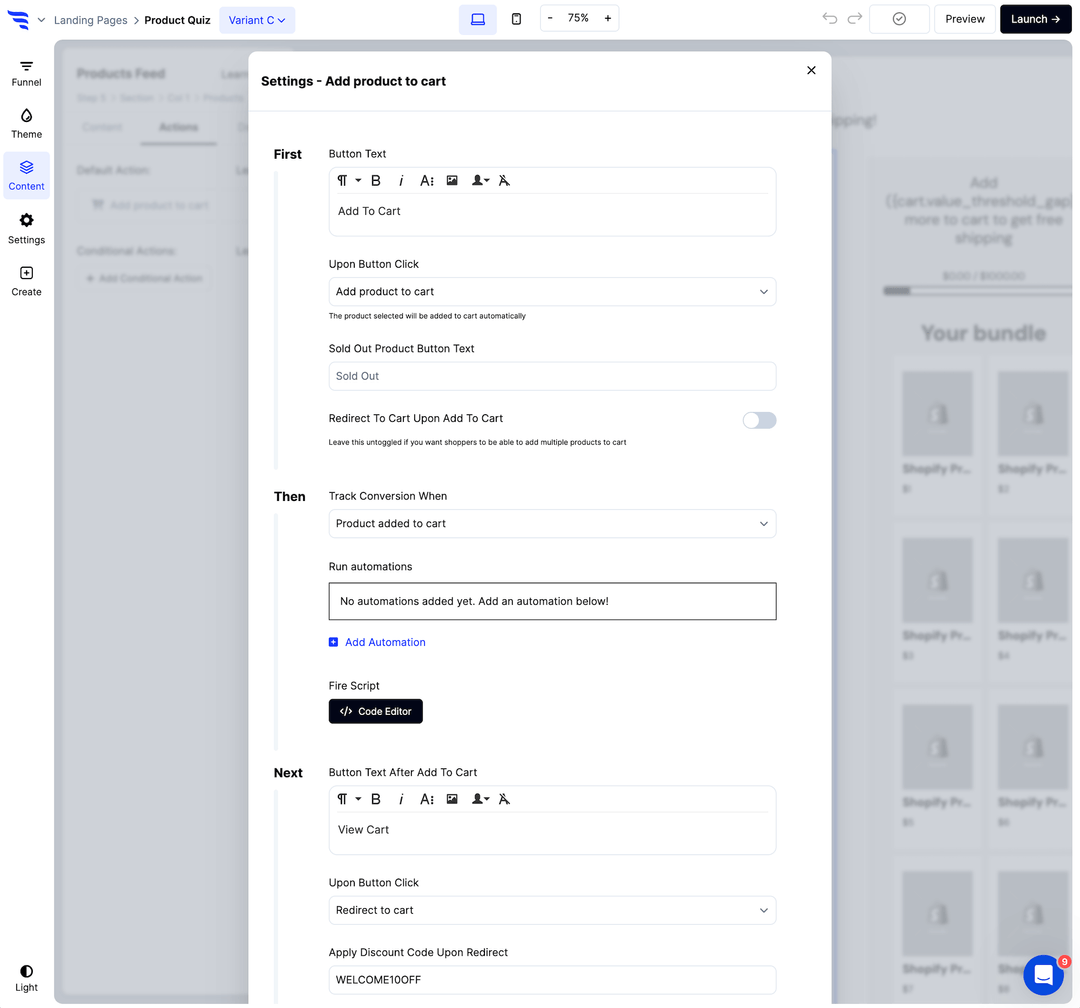
Task: Insert an image into the button text
Action: pos(452,180)
